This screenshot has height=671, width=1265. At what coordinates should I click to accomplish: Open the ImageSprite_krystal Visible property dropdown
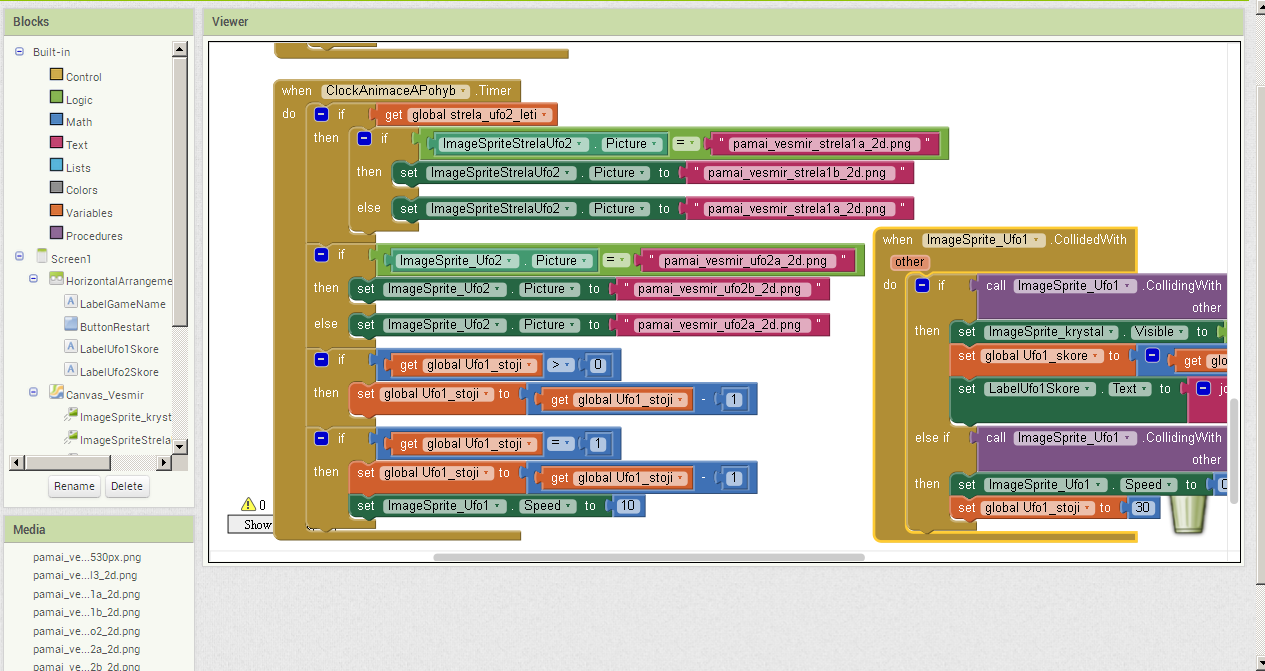(x=1160, y=332)
